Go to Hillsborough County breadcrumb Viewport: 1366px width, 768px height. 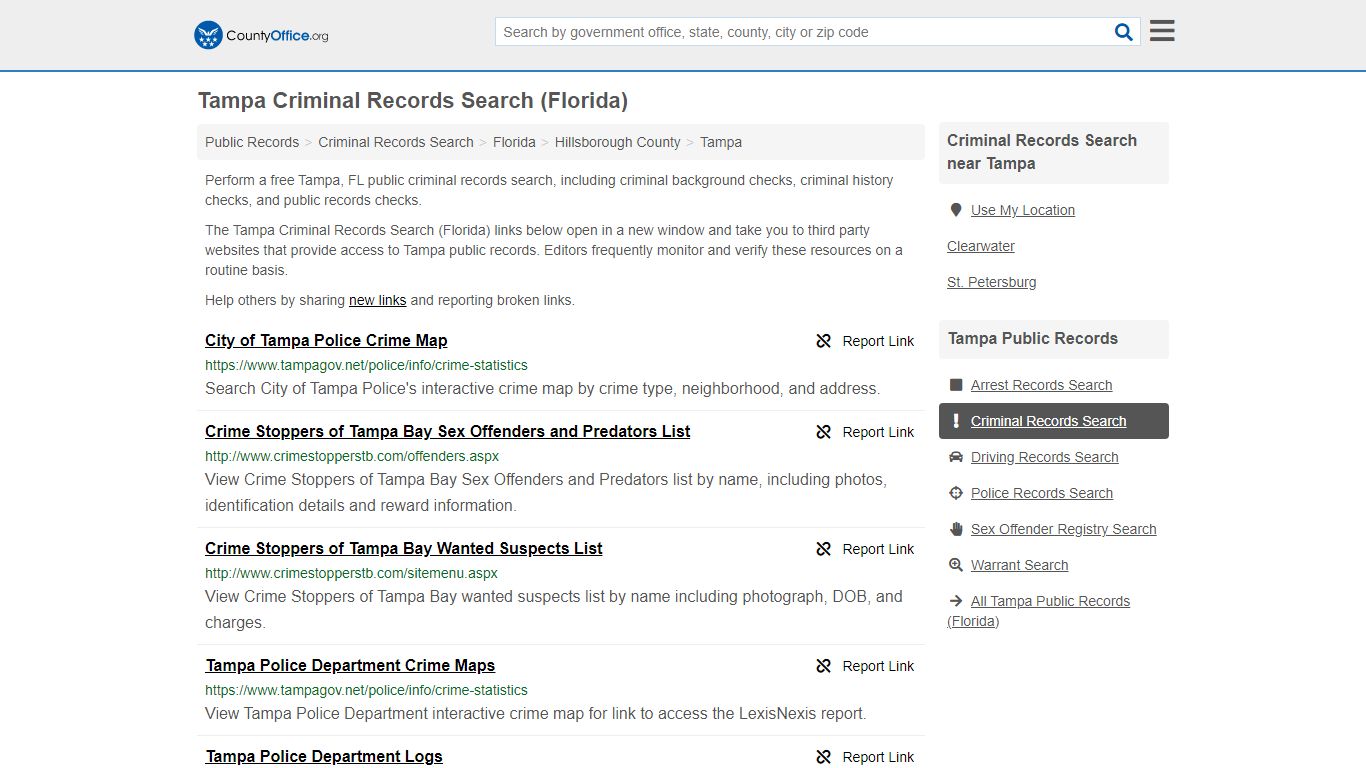[x=618, y=142]
